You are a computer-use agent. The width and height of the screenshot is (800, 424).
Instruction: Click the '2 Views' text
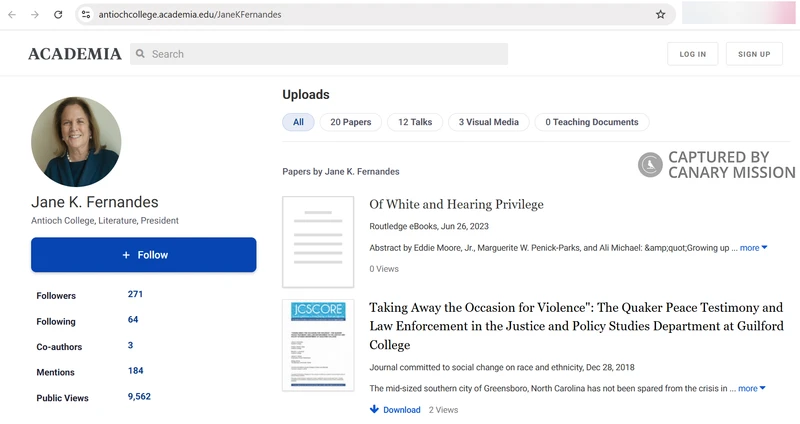coord(443,410)
